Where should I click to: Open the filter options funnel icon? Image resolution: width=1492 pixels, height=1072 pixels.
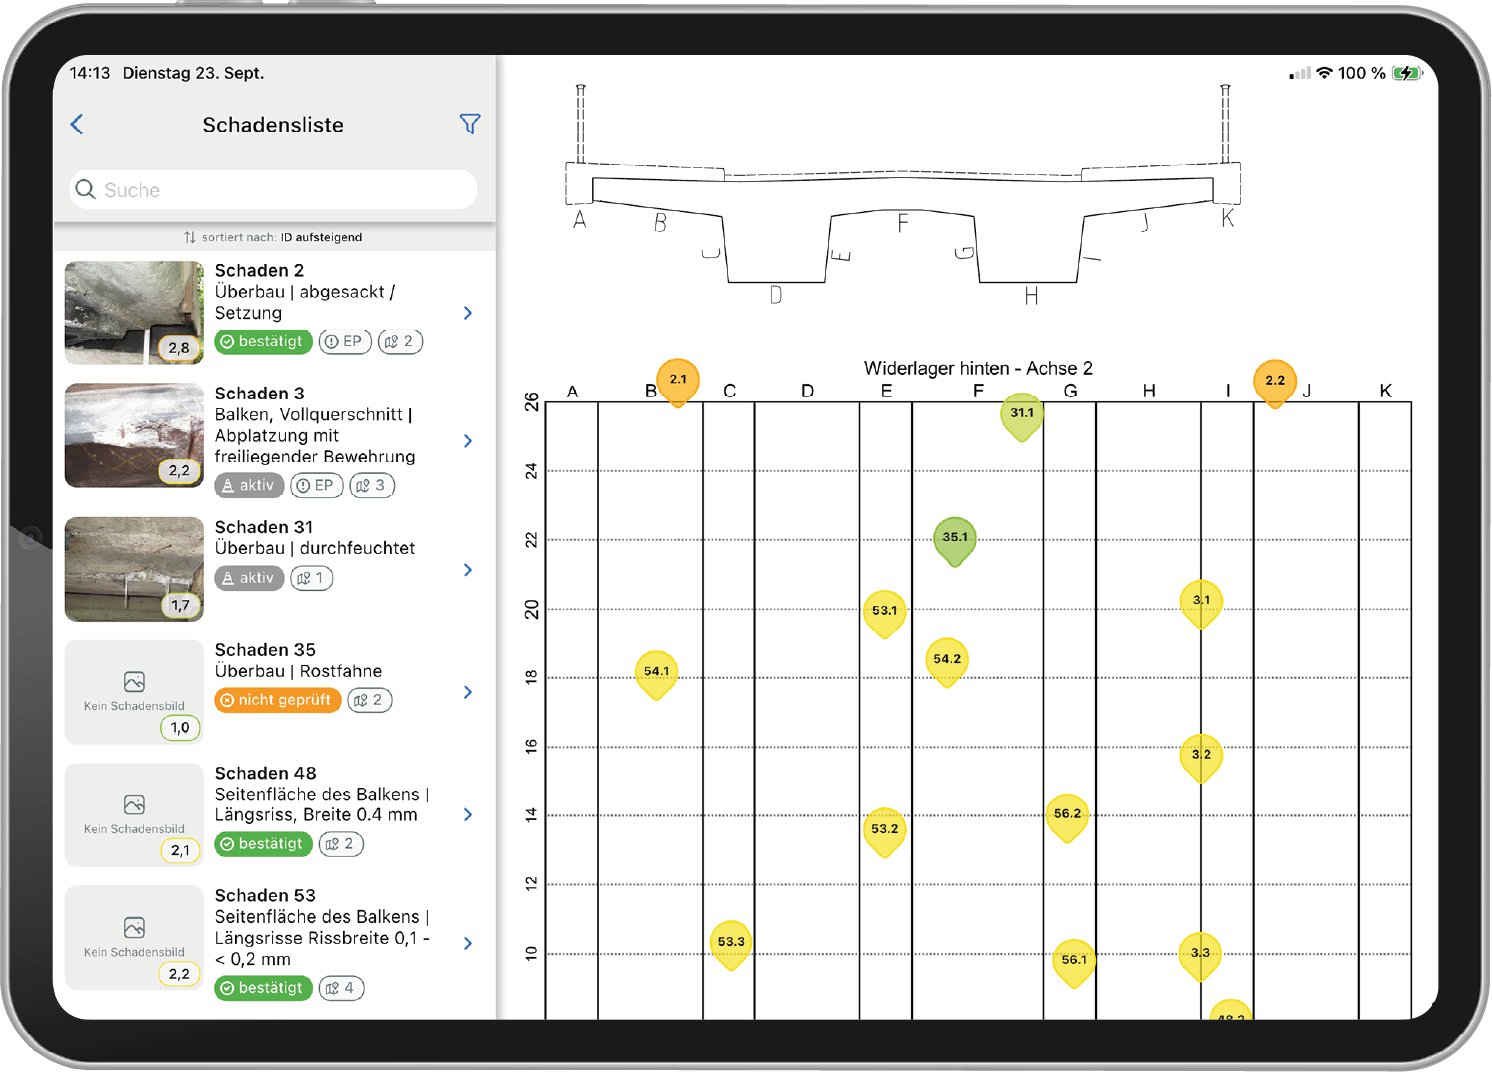pos(470,124)
